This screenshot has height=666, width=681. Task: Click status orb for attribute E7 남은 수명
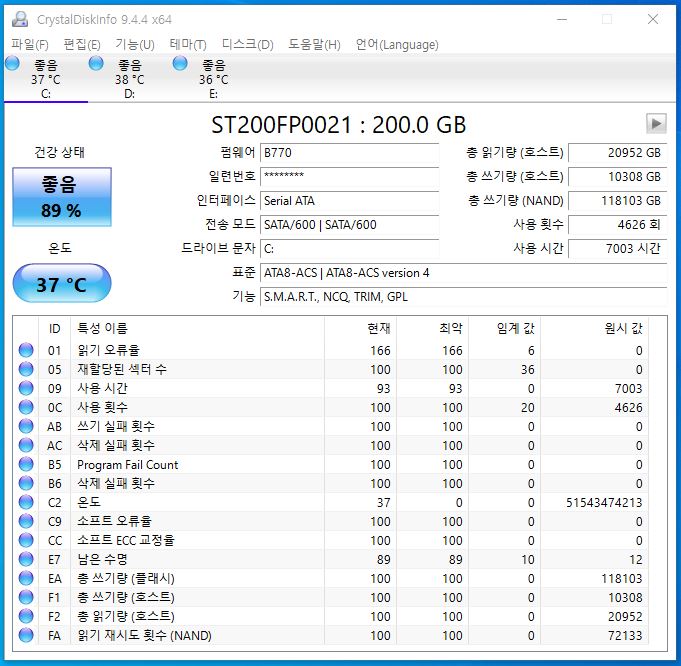[x=26, y=559]
